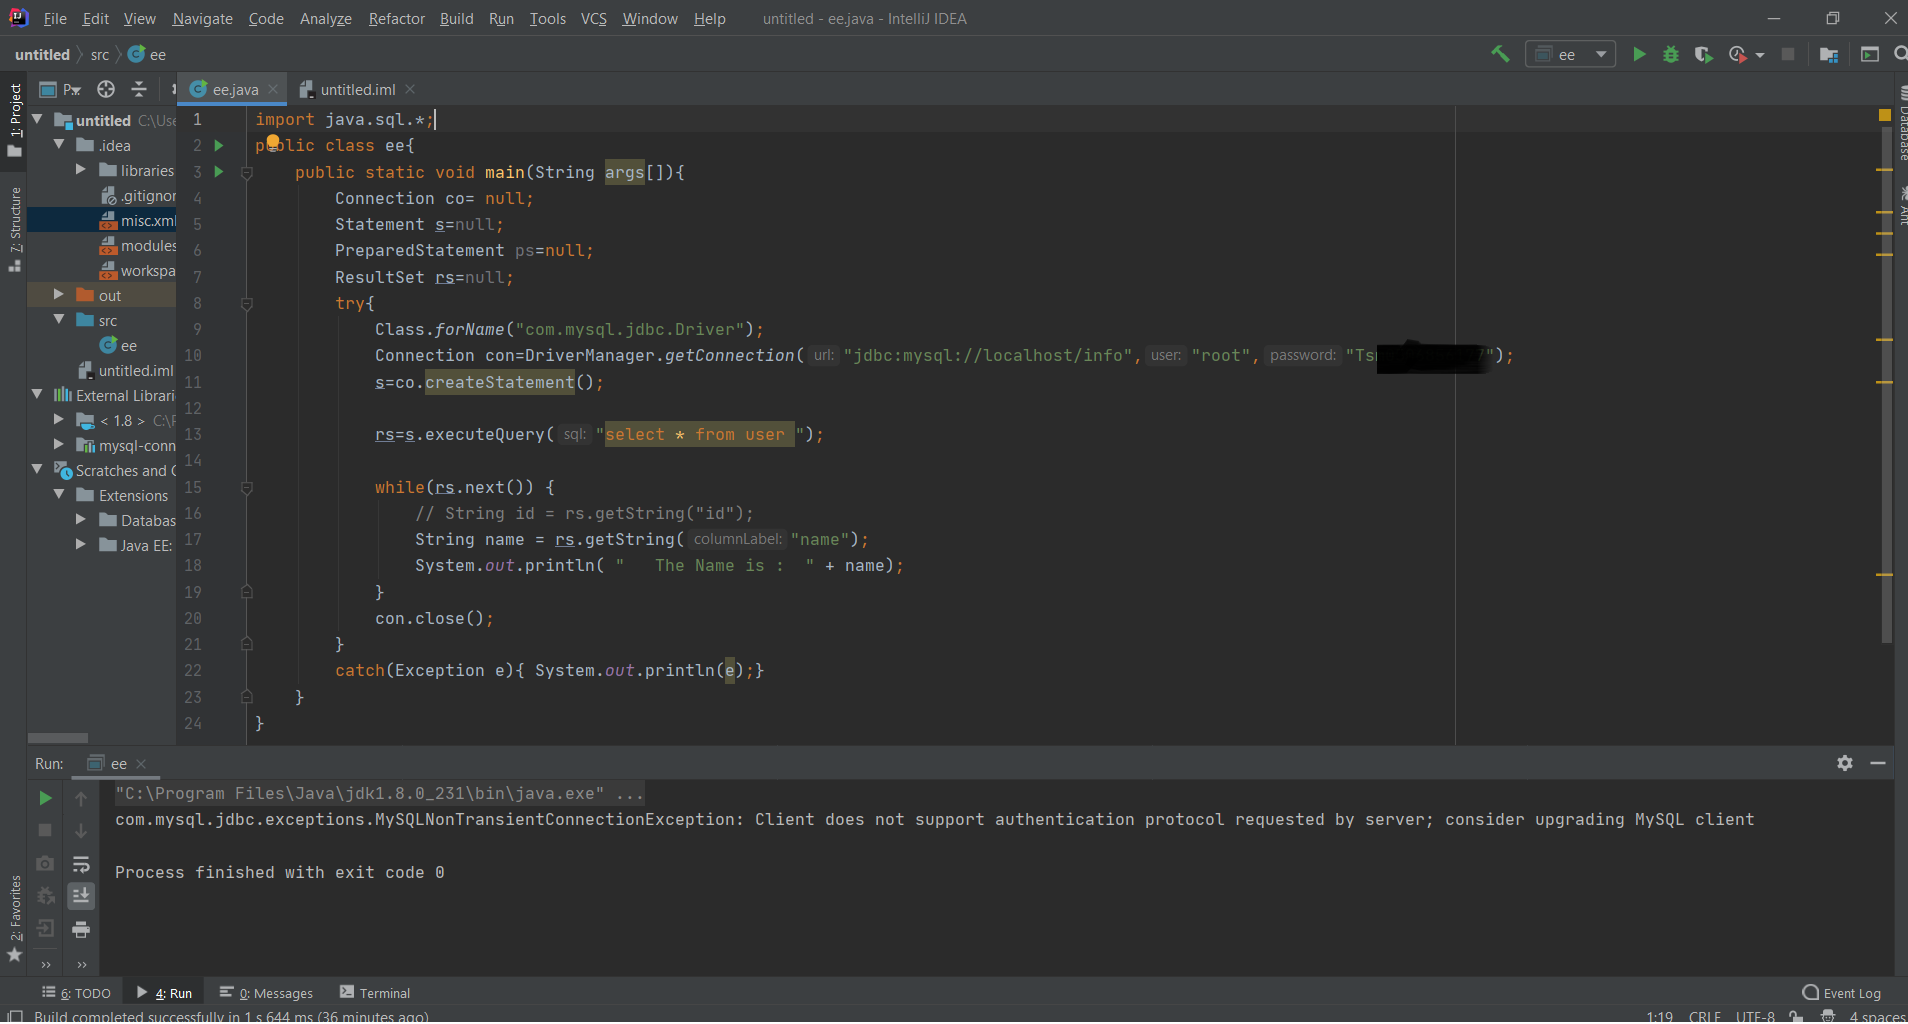Toggle scroll to end in Run console
Screen dimensions: 1908x1024
click(81, 895)
